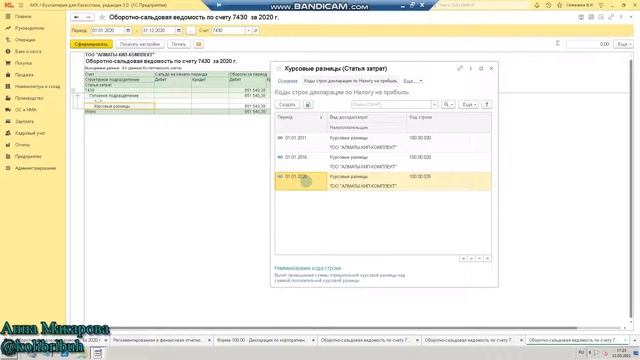Switch to Коды строк декларации tab
This screenshot has height=360, width=640.
tap(350, 81)
